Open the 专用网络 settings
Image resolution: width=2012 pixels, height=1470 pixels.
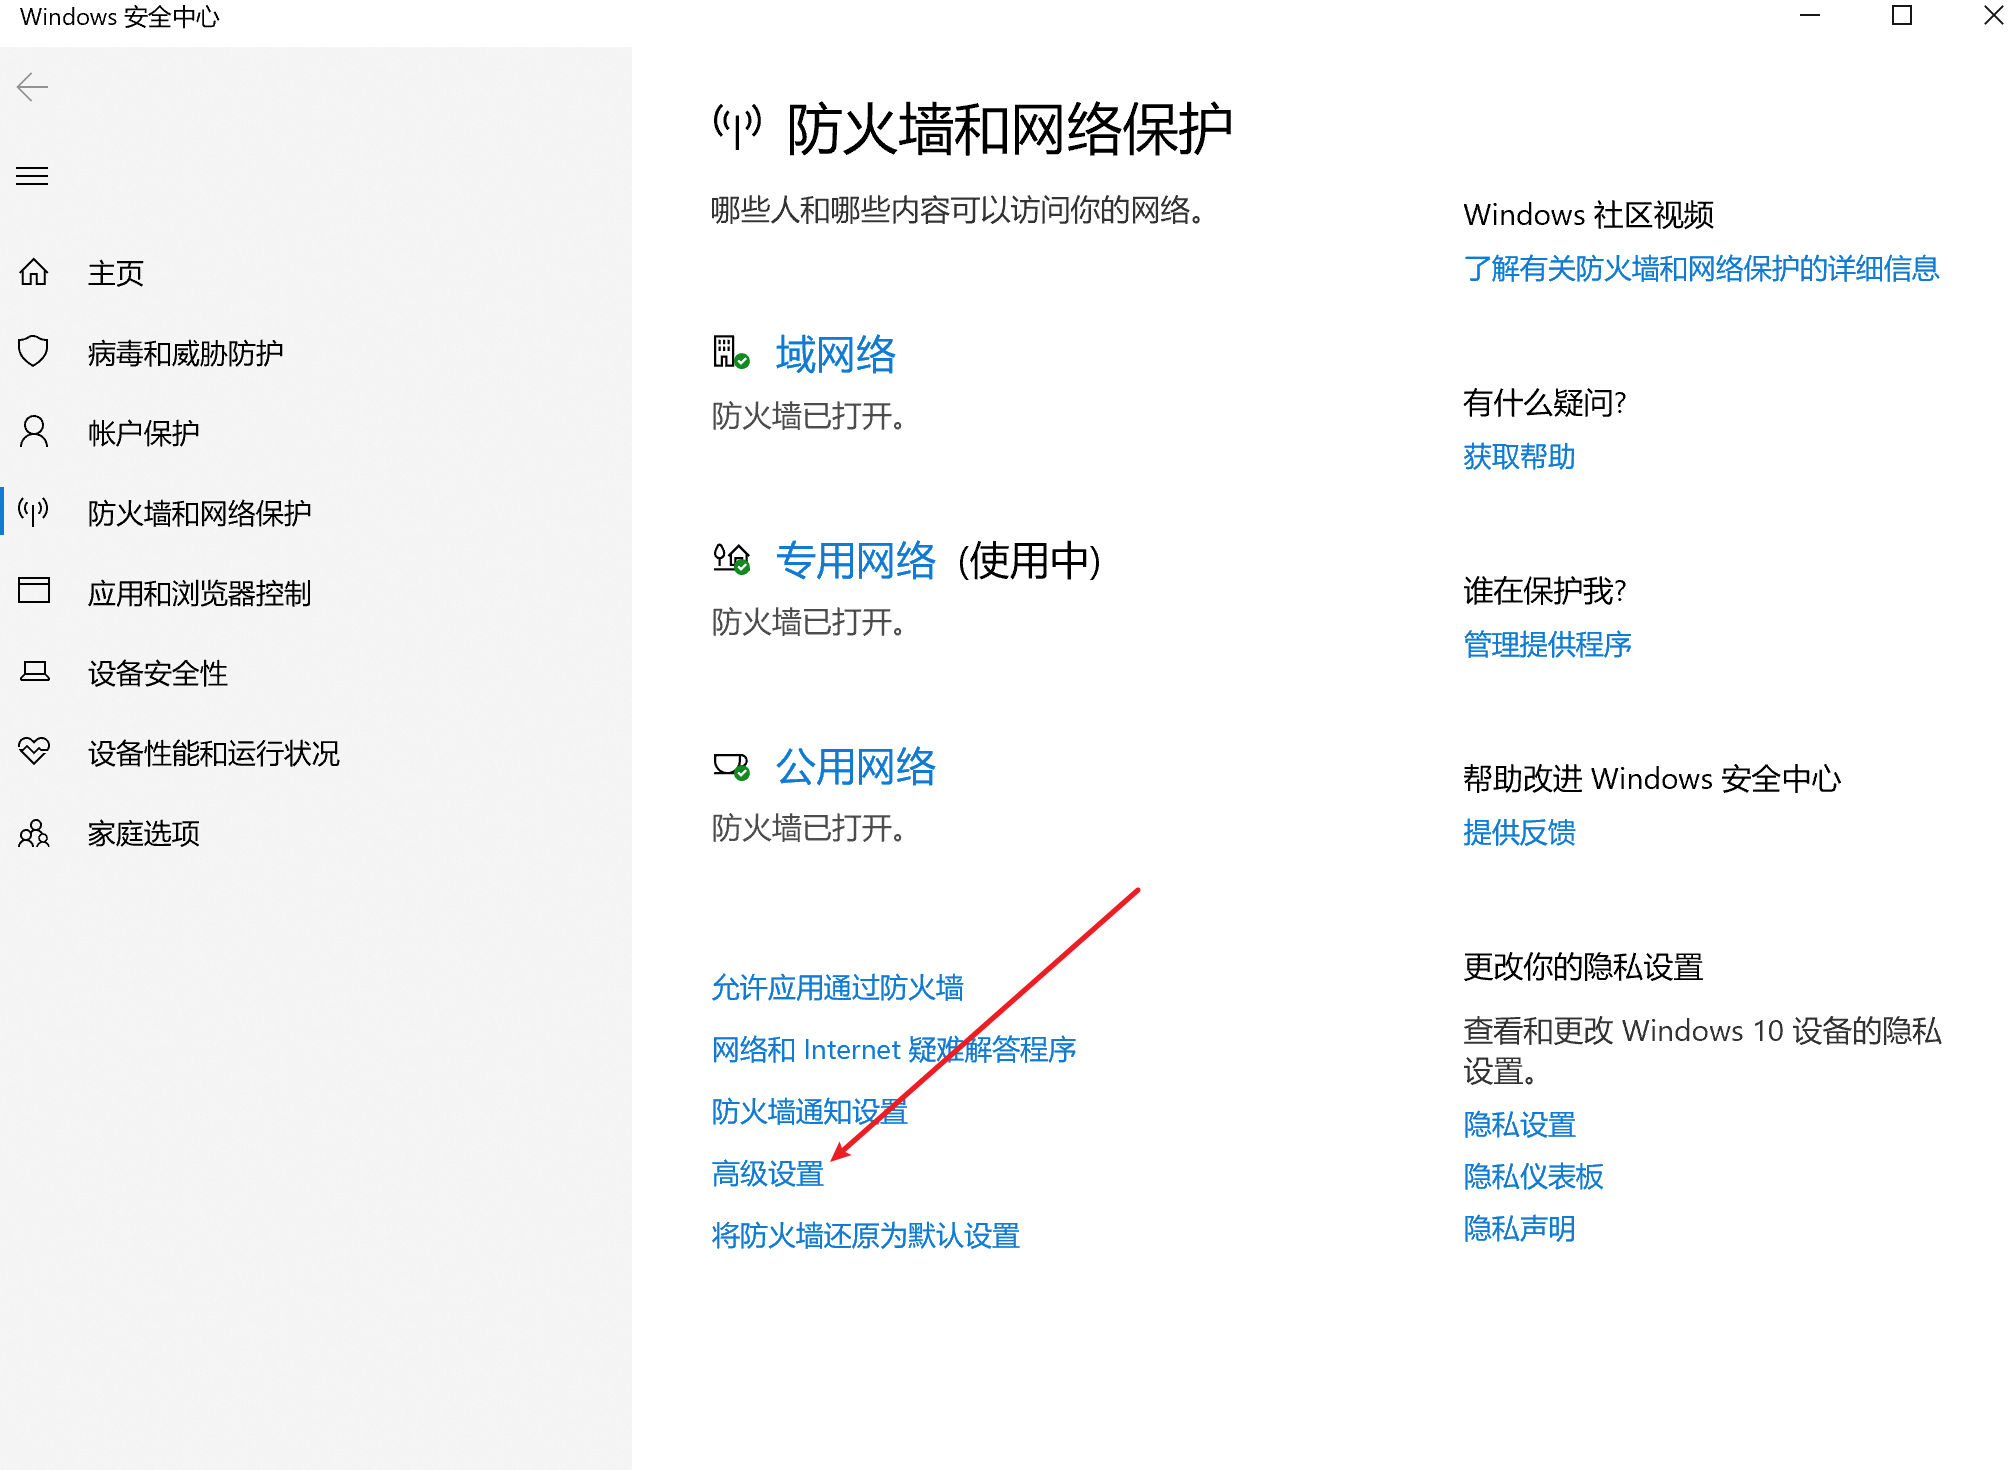pos(855,561)
